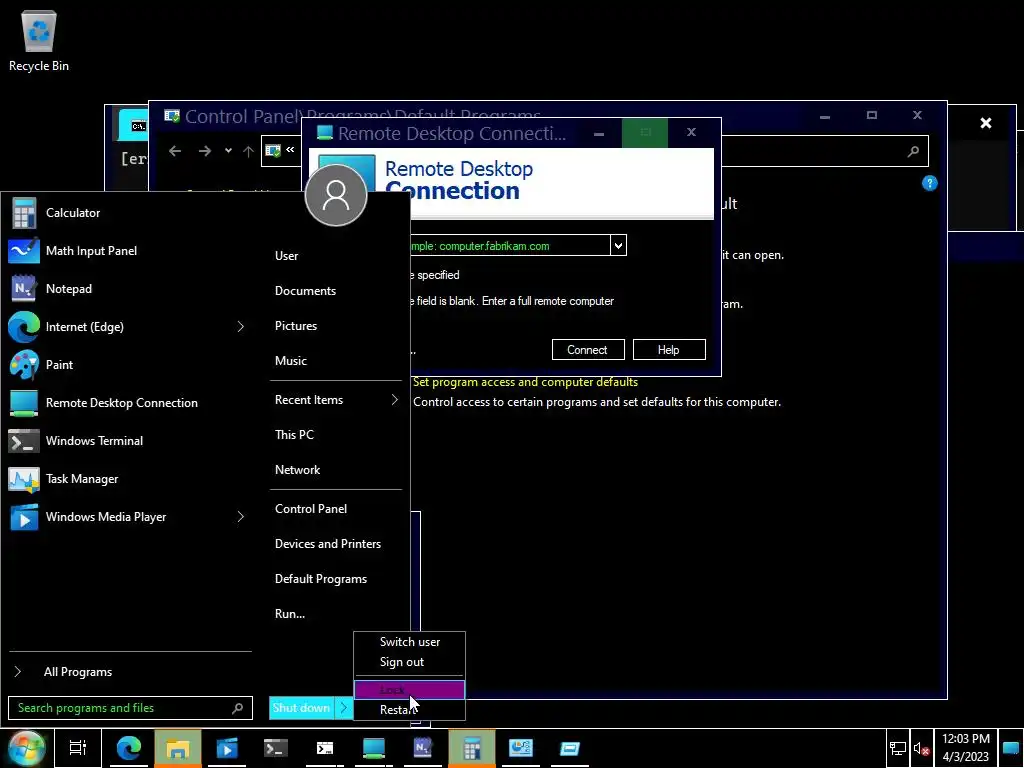Screen dimensions: 1024x768
Task: Open This PC from the Start menu
Action: (336, 435)
